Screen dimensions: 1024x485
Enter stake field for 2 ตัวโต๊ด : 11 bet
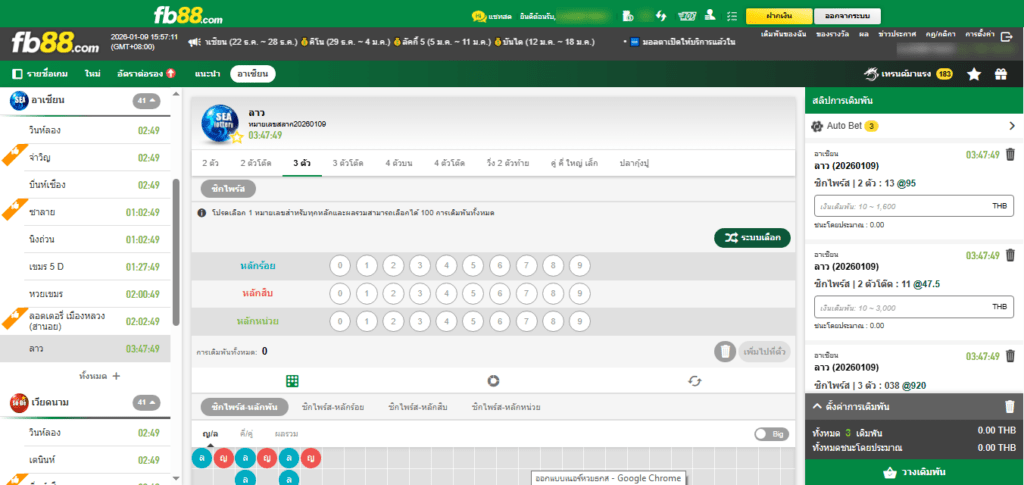[x=913, y=307]
